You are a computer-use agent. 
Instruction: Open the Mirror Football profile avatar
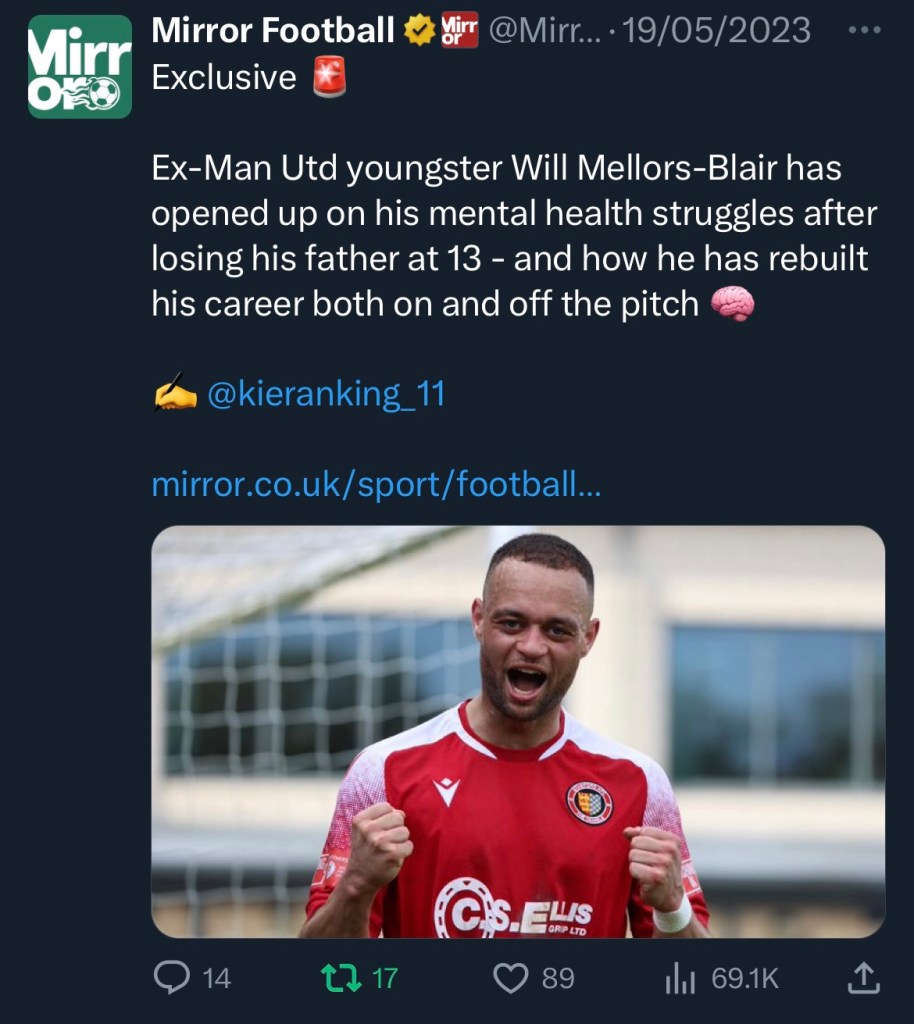(80, 67)
